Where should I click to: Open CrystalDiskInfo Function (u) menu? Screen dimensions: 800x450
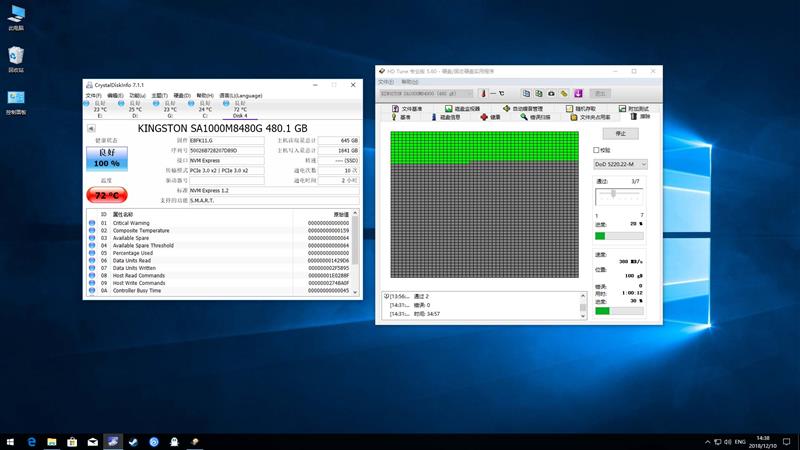click(137, 95)
